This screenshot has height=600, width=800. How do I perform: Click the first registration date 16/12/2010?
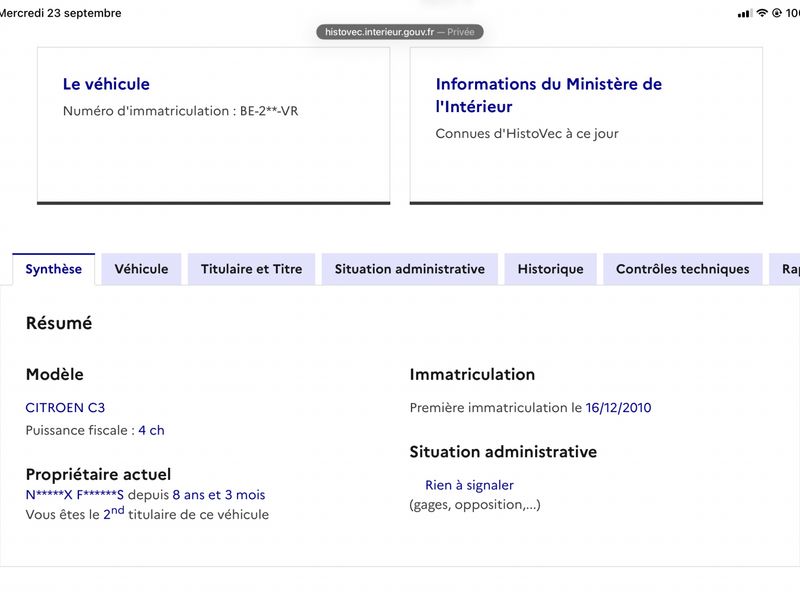coord(618,408)
